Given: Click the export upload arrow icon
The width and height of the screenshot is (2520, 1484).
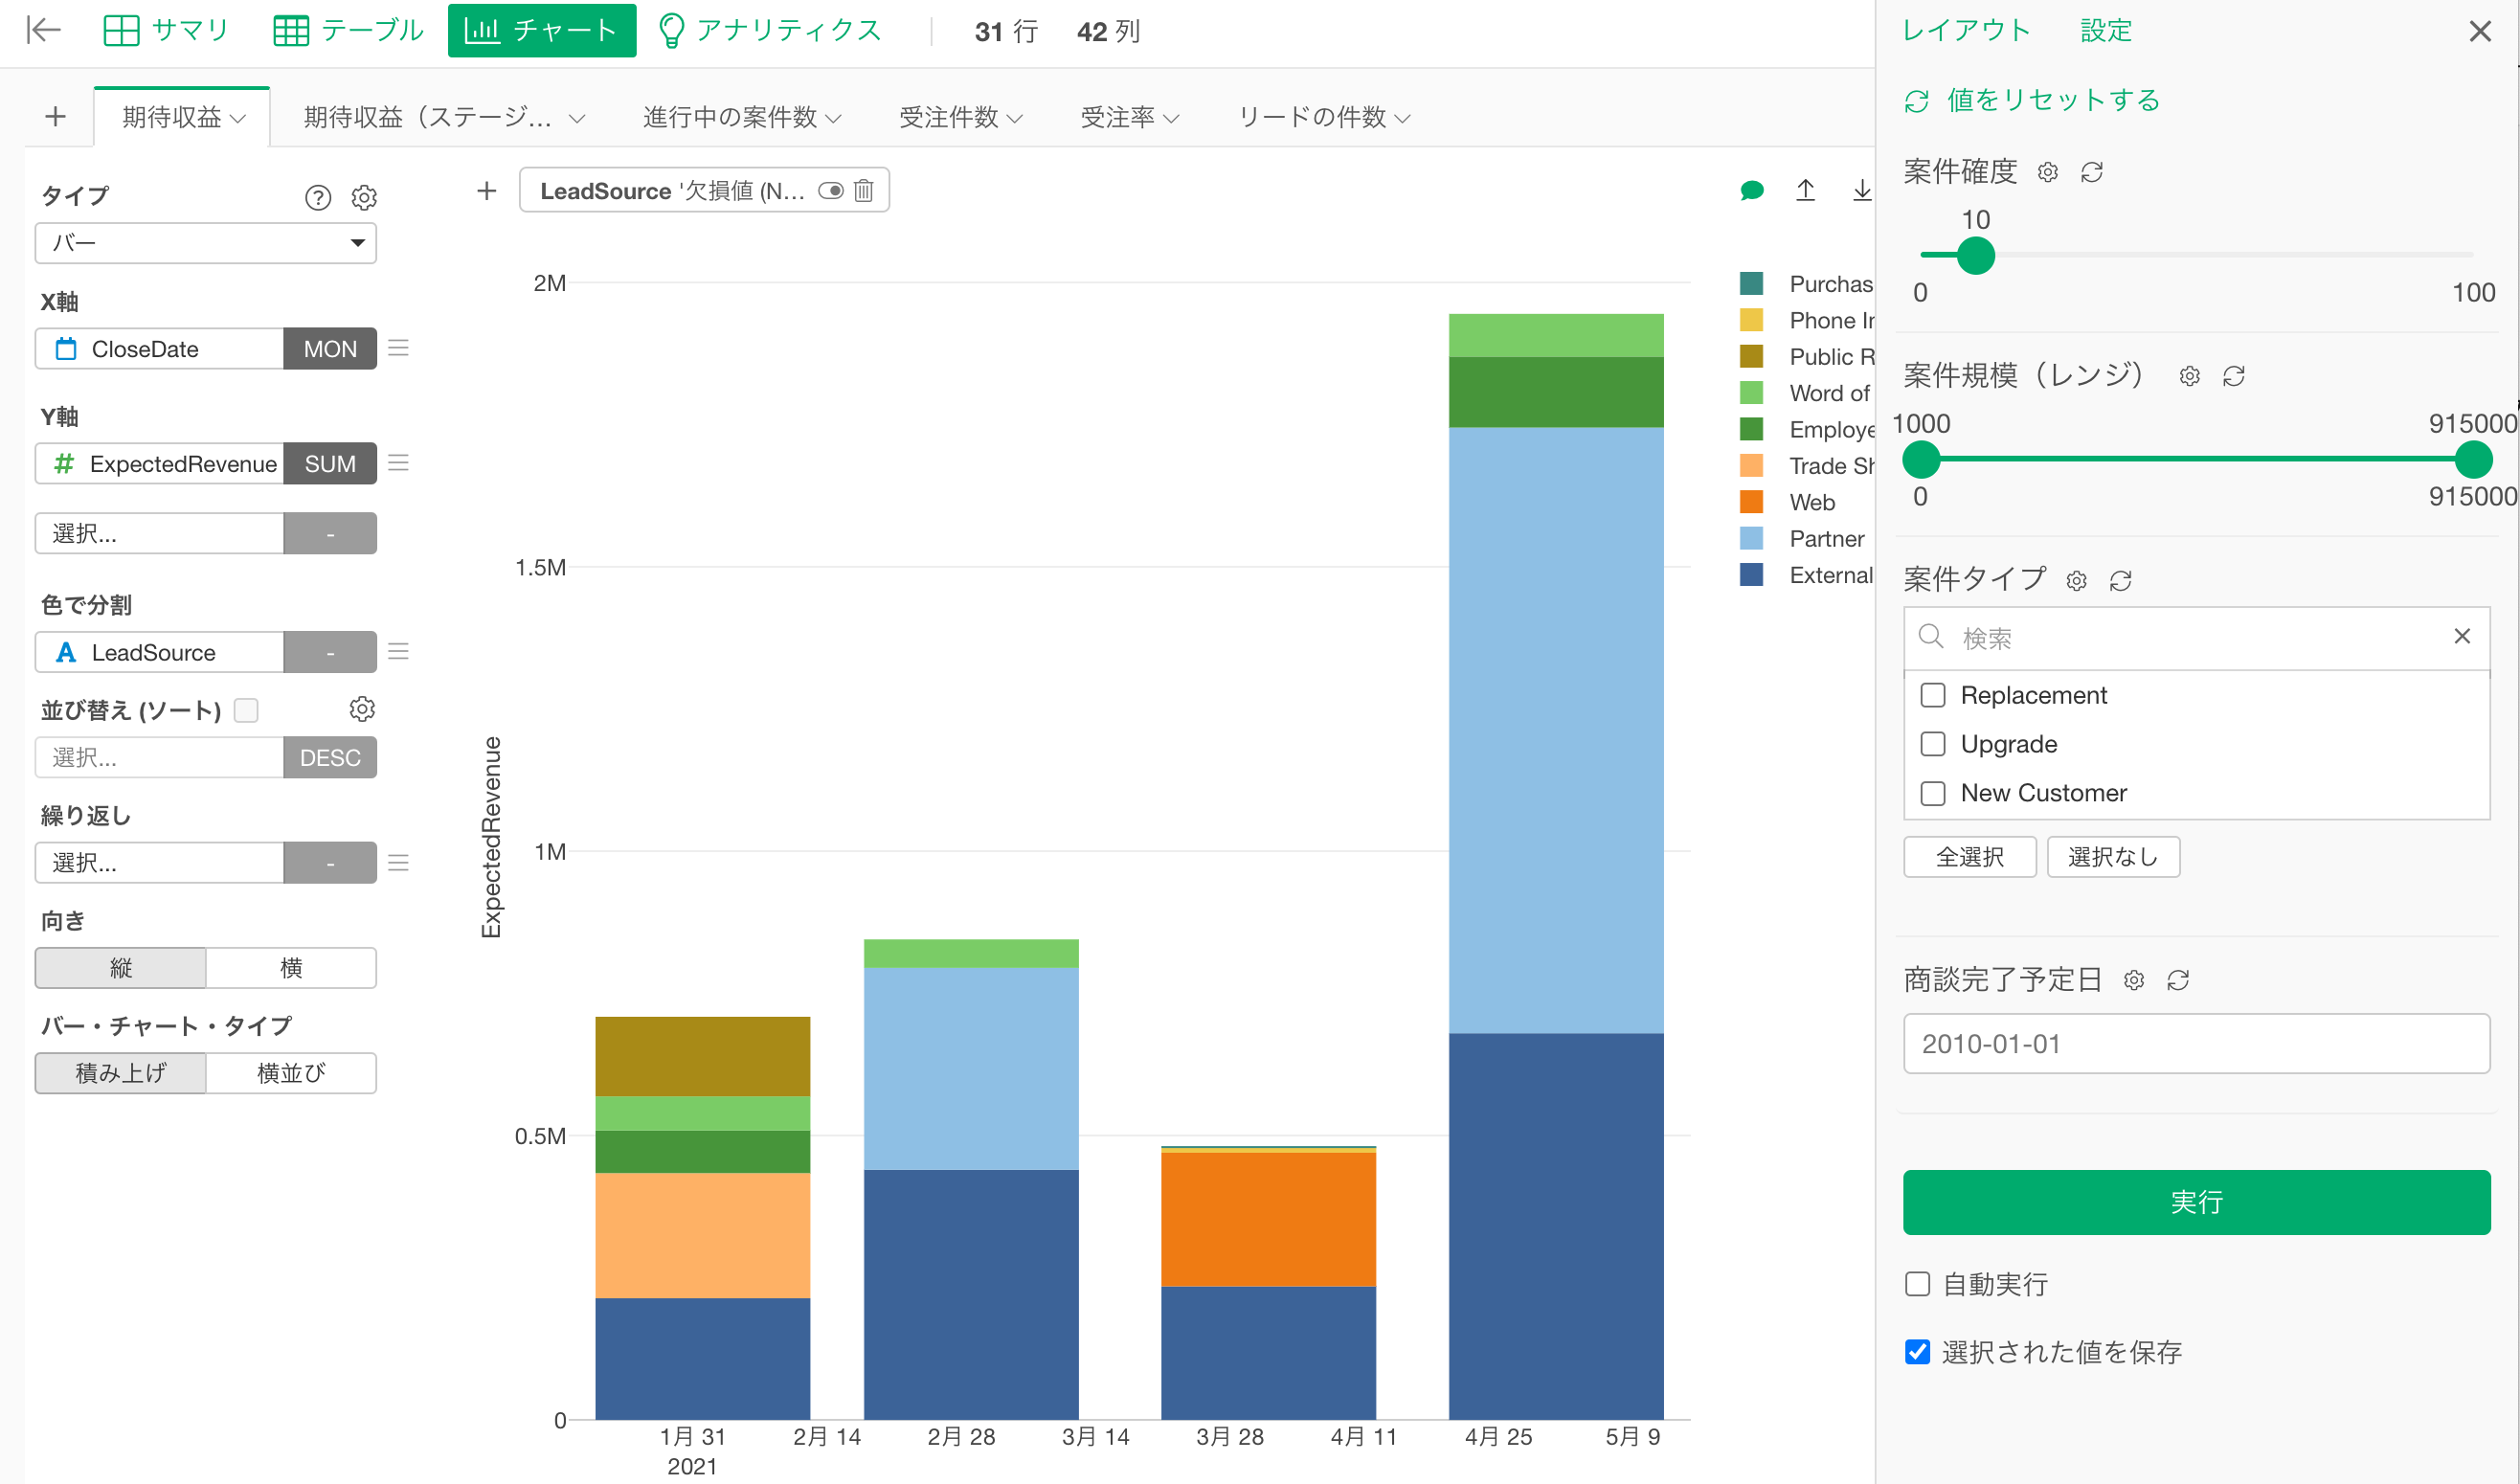Looking at the screenshot, I should [1805, 190].
